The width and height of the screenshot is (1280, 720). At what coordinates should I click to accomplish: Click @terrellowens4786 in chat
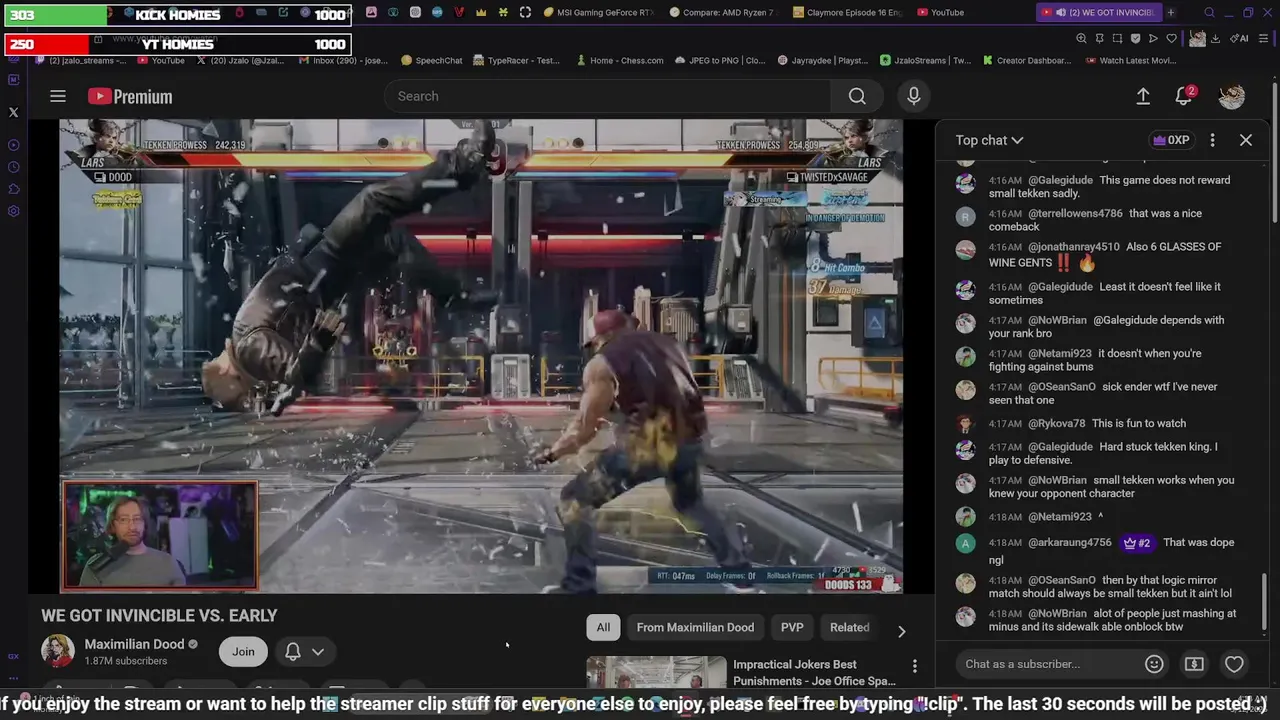1075,213
